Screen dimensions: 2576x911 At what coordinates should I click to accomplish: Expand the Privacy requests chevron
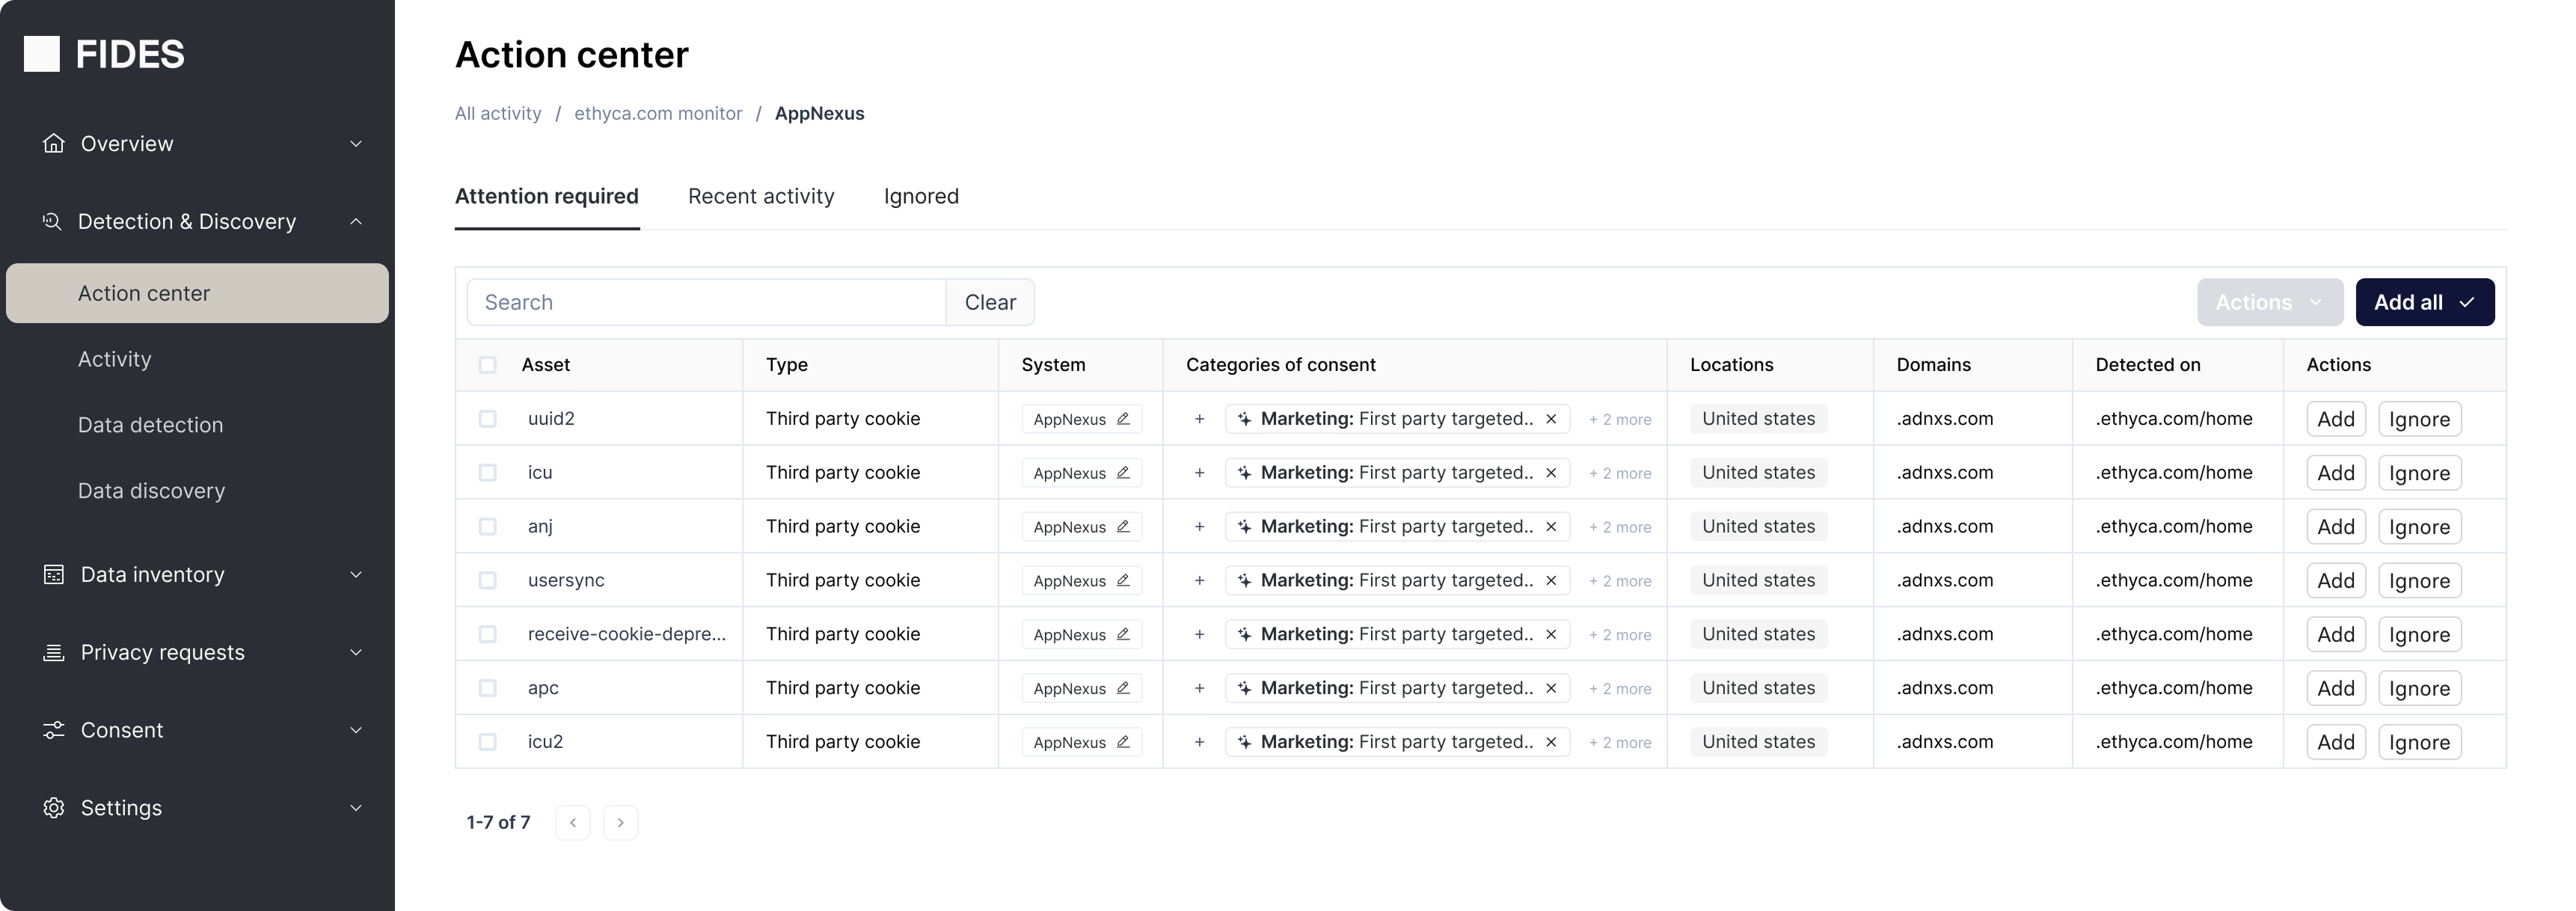tap(356, 653)
